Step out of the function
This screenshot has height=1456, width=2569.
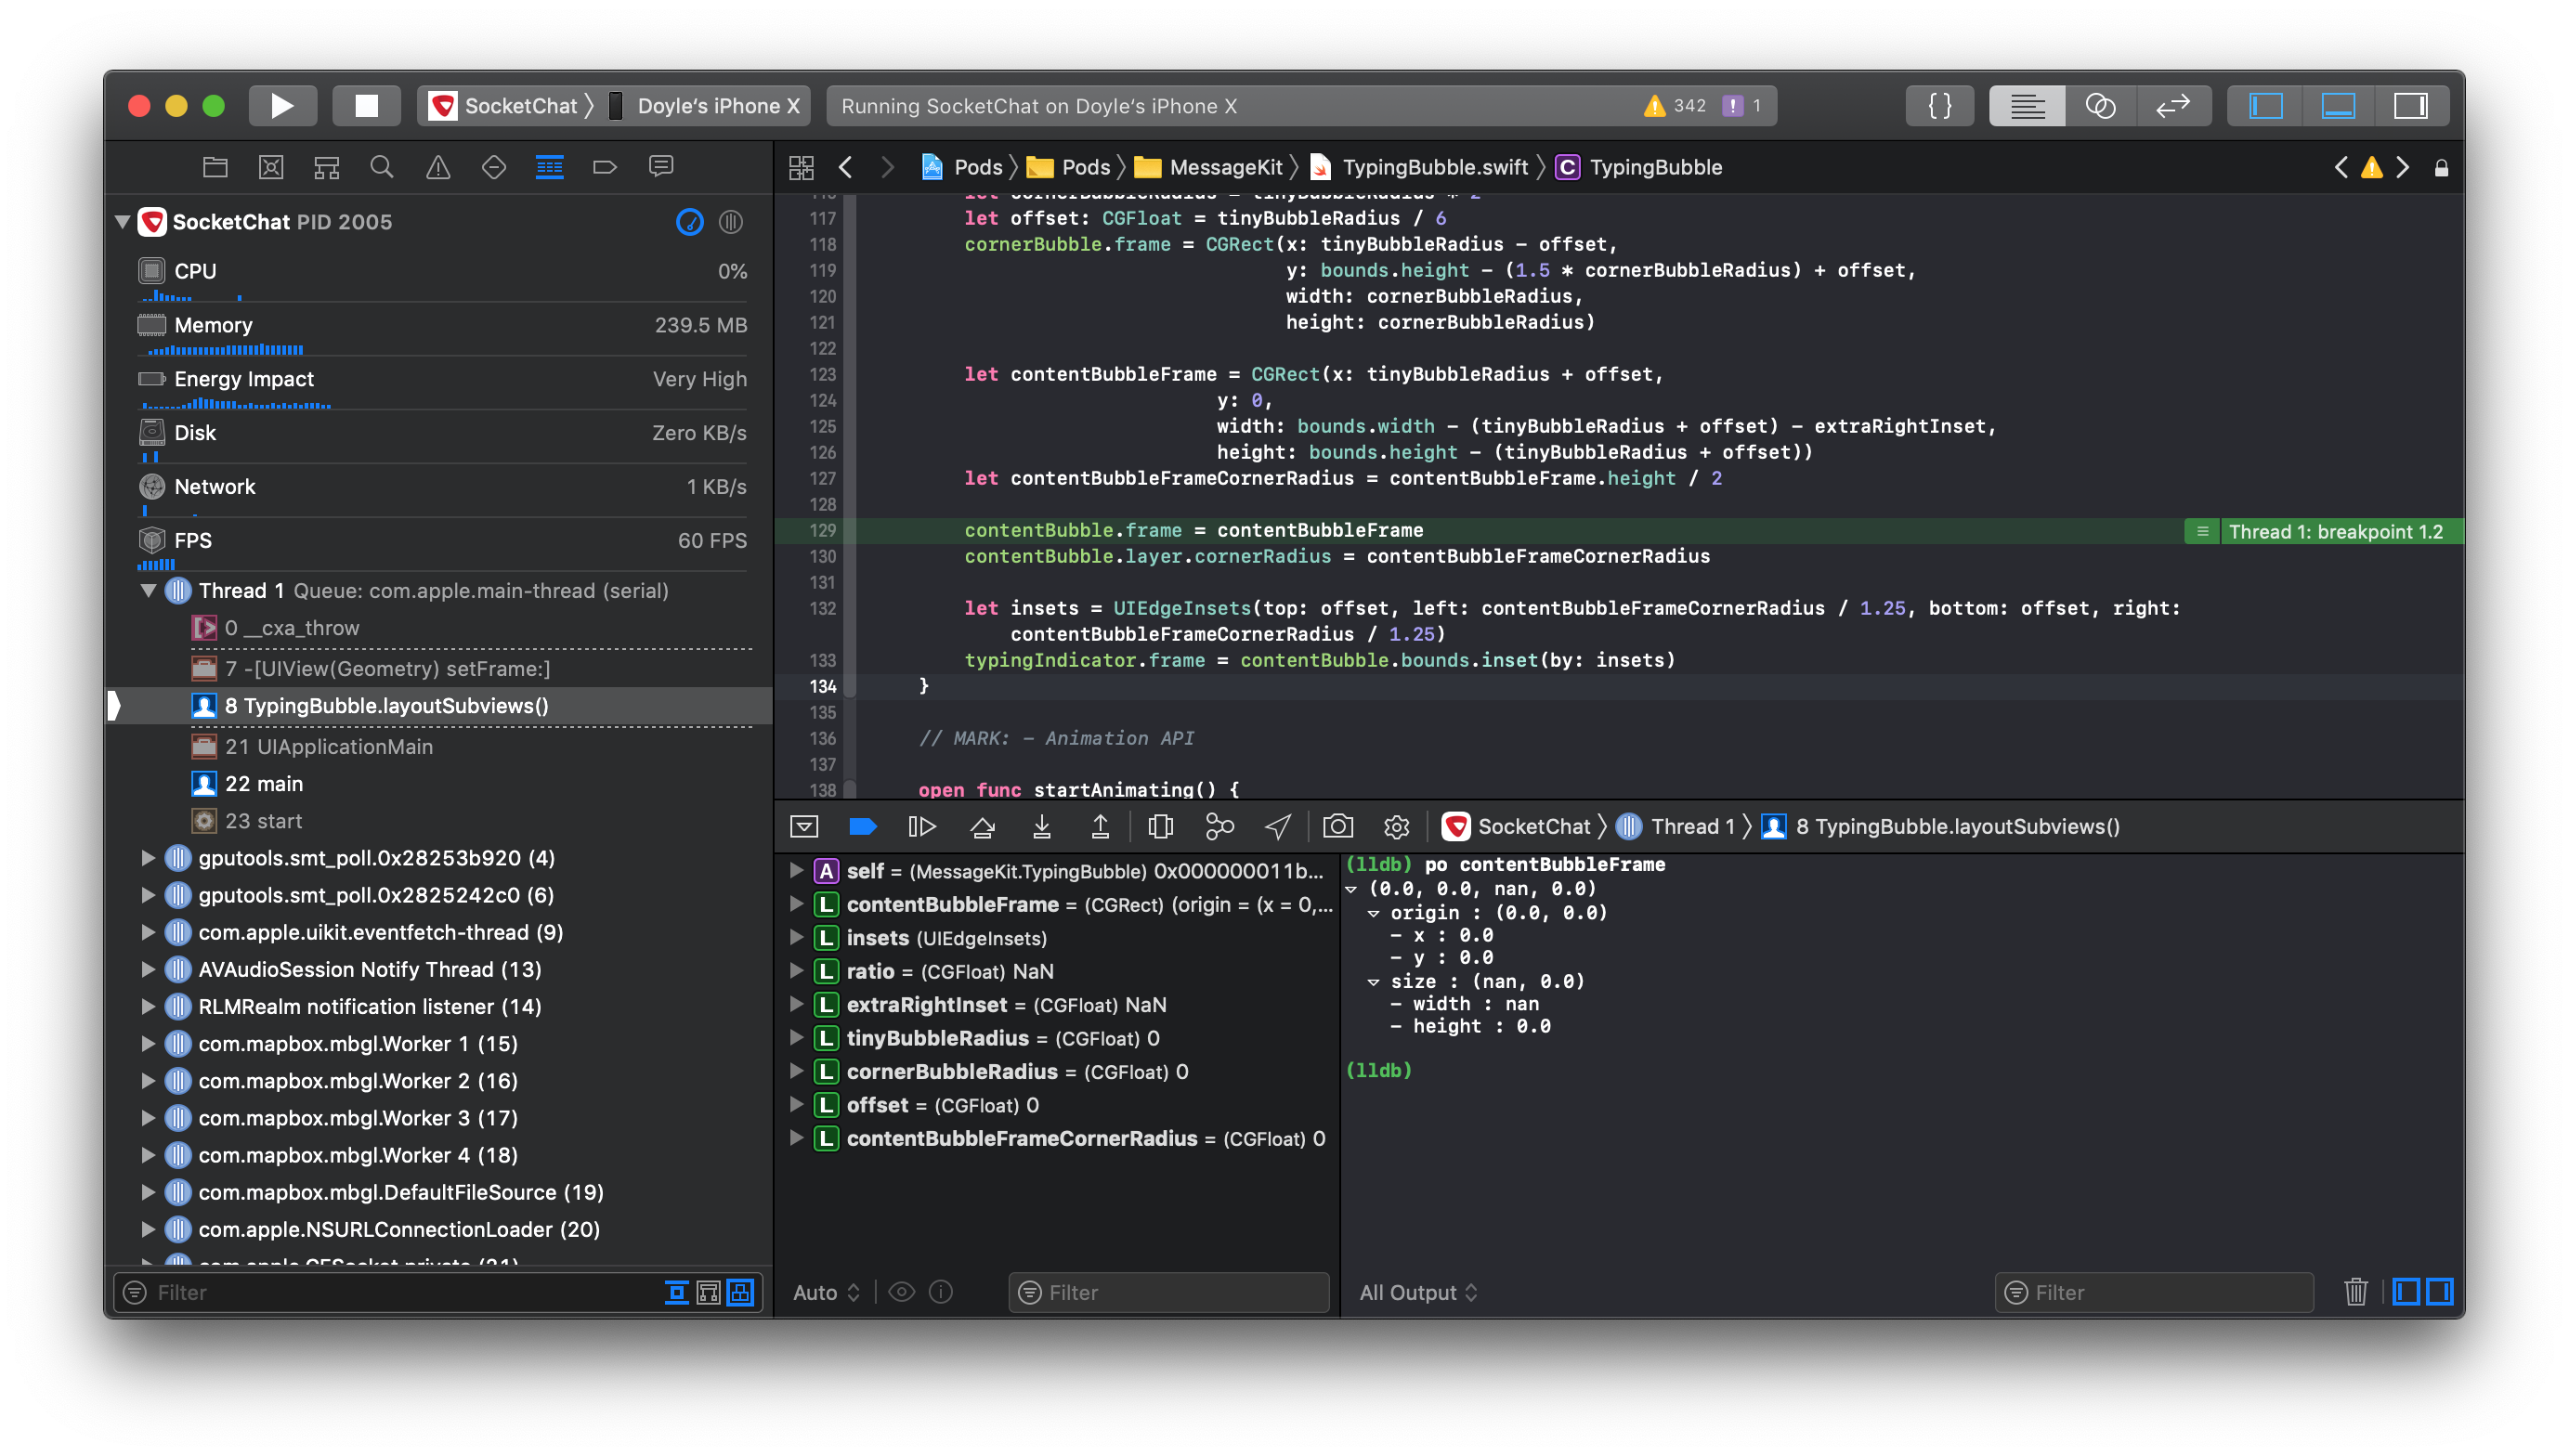pyautogui.click(x=1100, y=826)
